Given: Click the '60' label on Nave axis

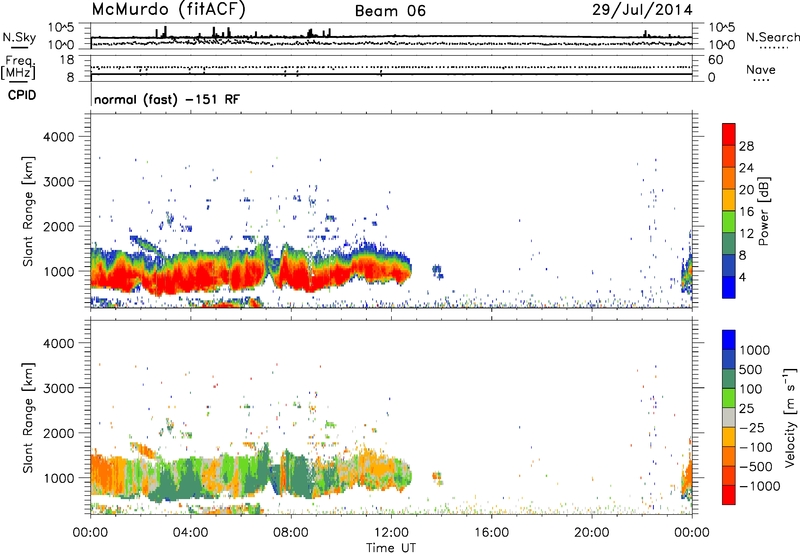Looking at the screenshot, I should 715,60.
